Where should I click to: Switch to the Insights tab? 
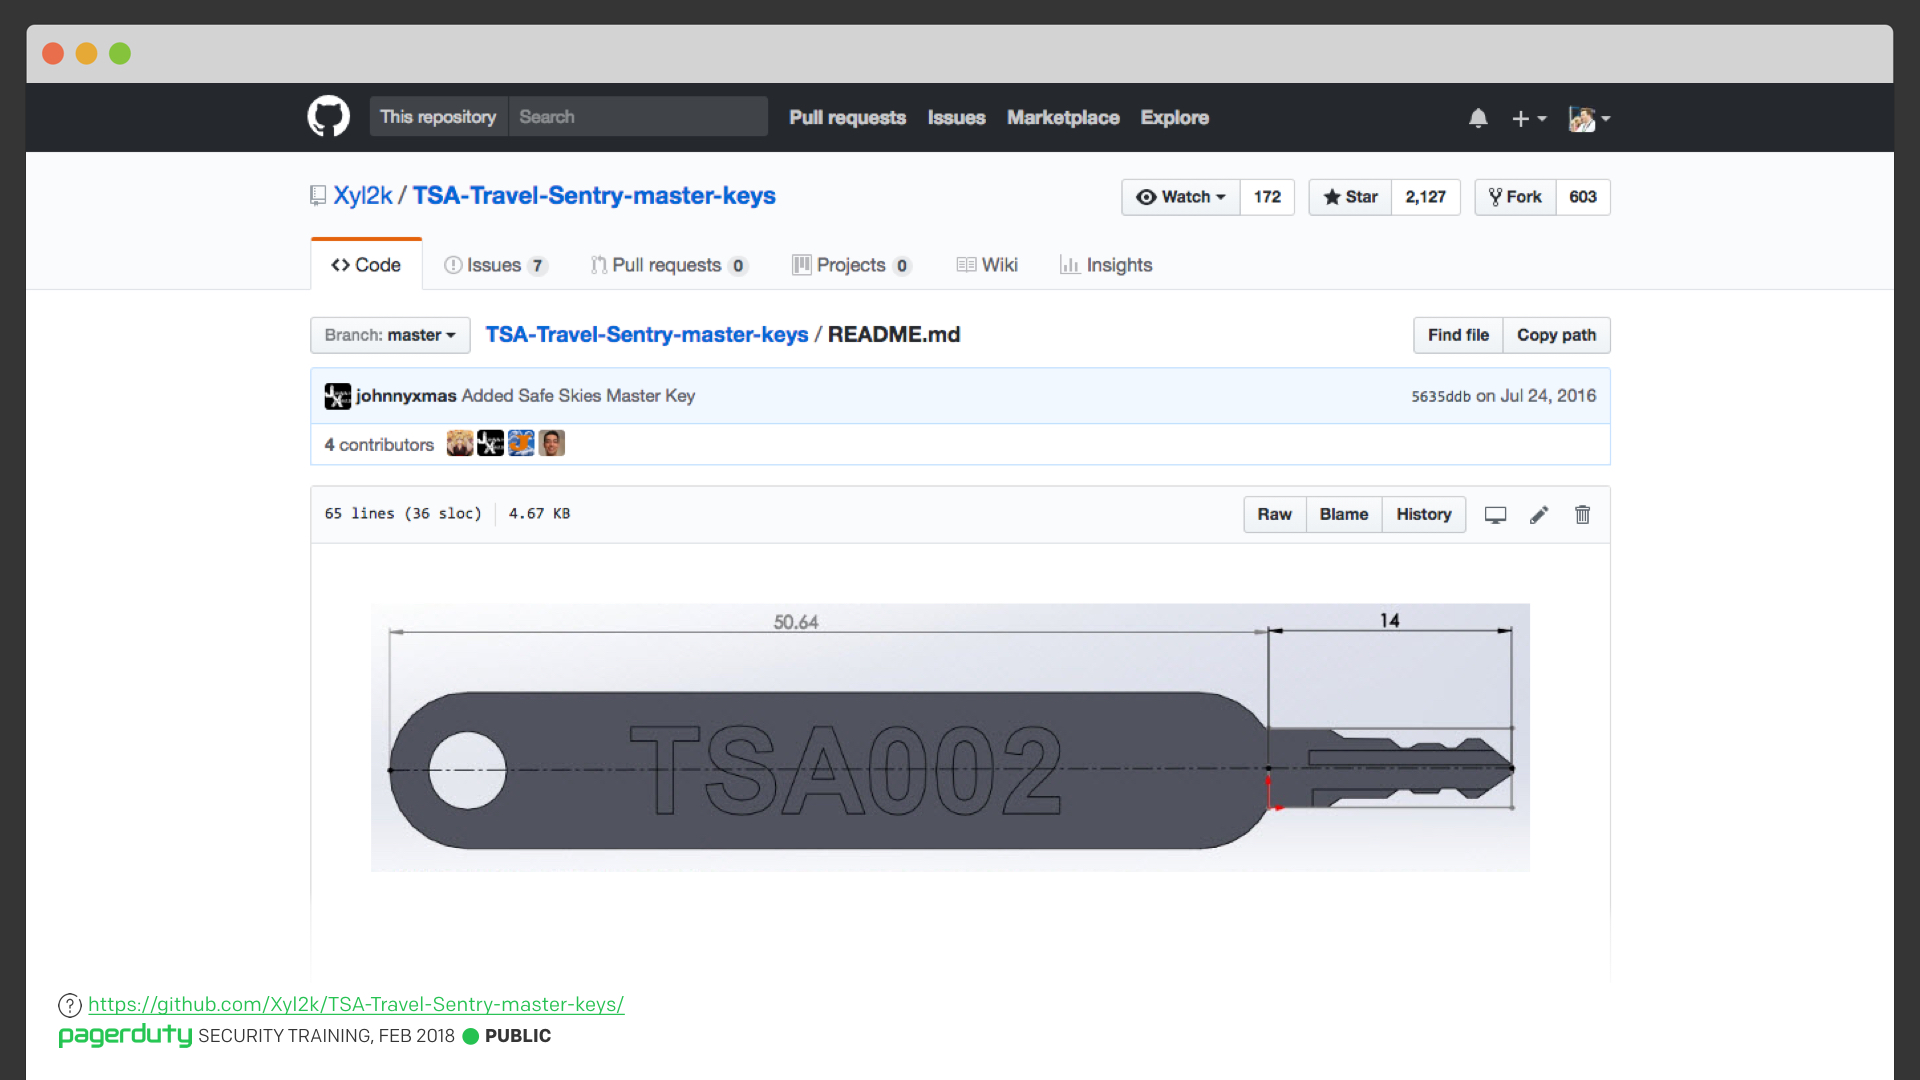[1106, 265]
